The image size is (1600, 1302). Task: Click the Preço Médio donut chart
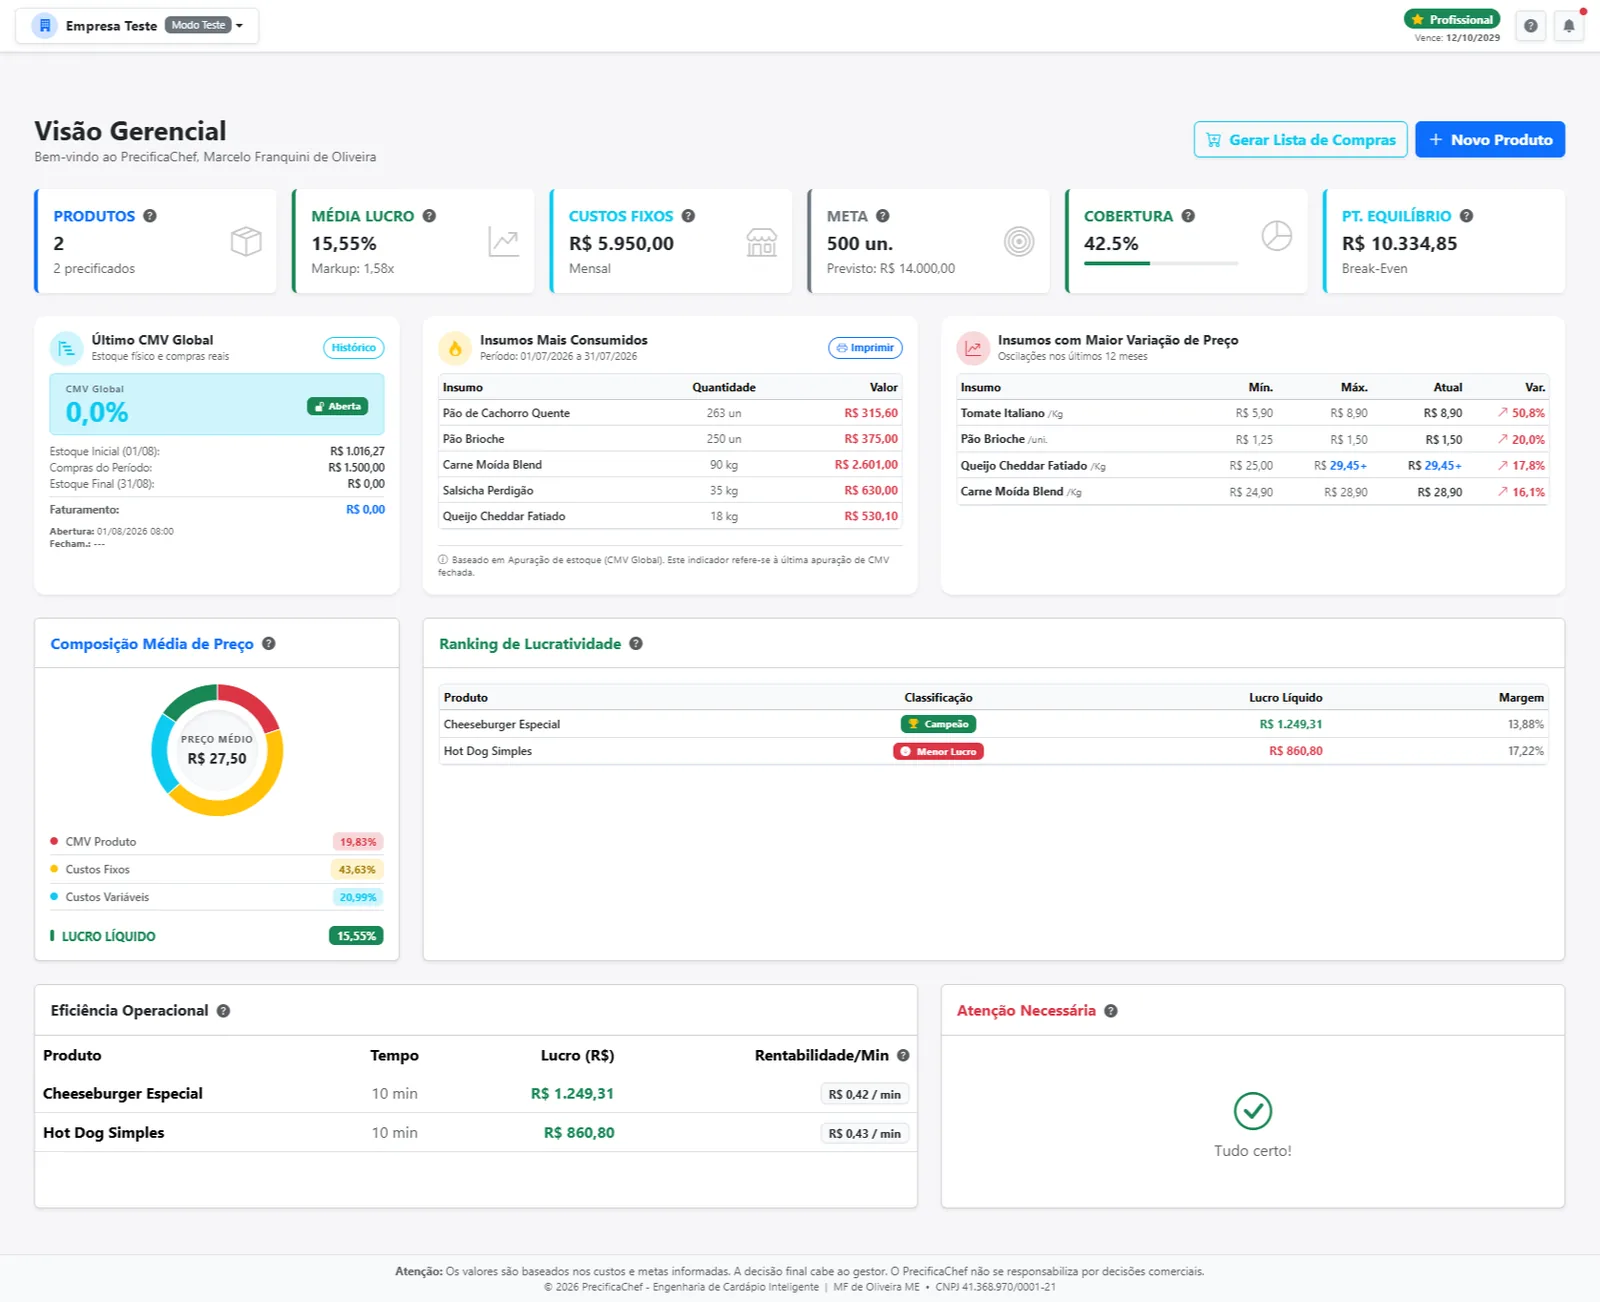point(217,750)
